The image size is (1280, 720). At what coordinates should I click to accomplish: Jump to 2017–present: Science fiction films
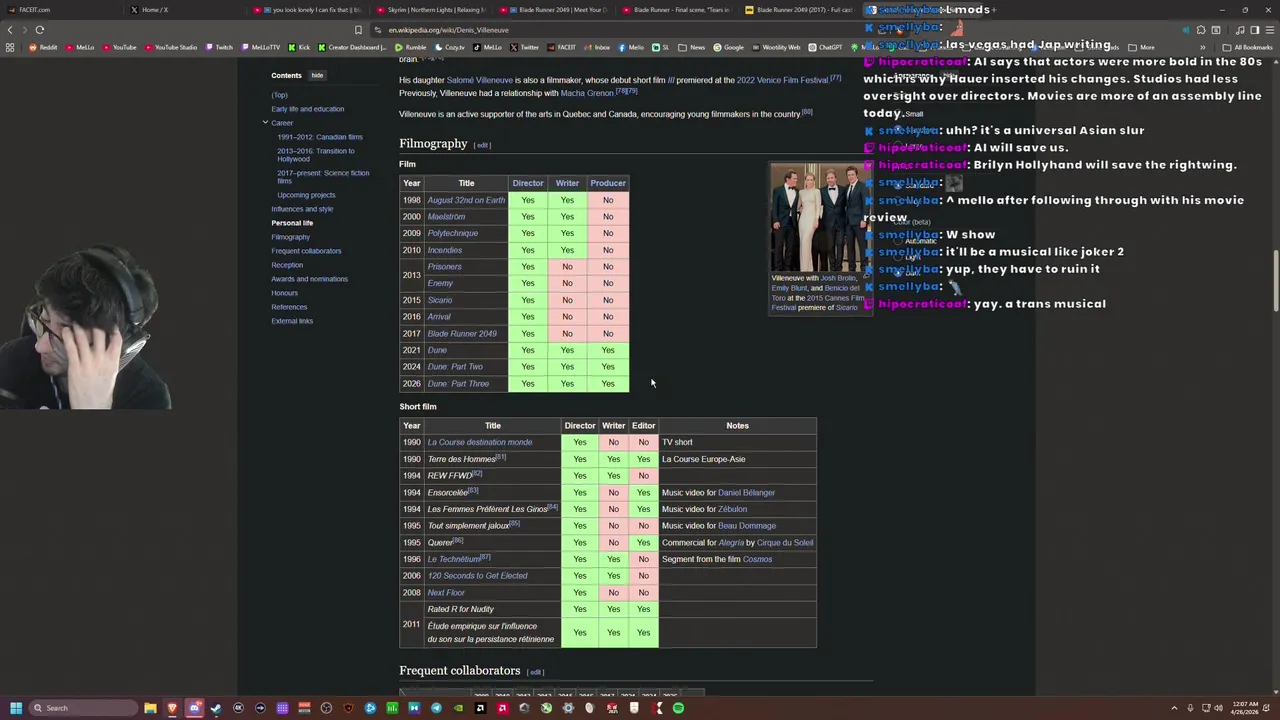click(323, 177)
